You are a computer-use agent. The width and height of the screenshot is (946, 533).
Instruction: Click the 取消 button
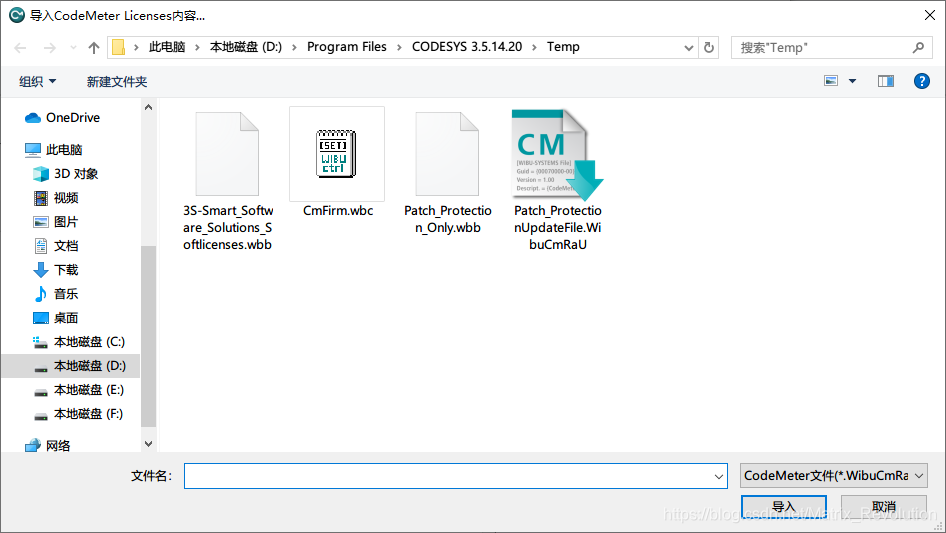(884, 506)
